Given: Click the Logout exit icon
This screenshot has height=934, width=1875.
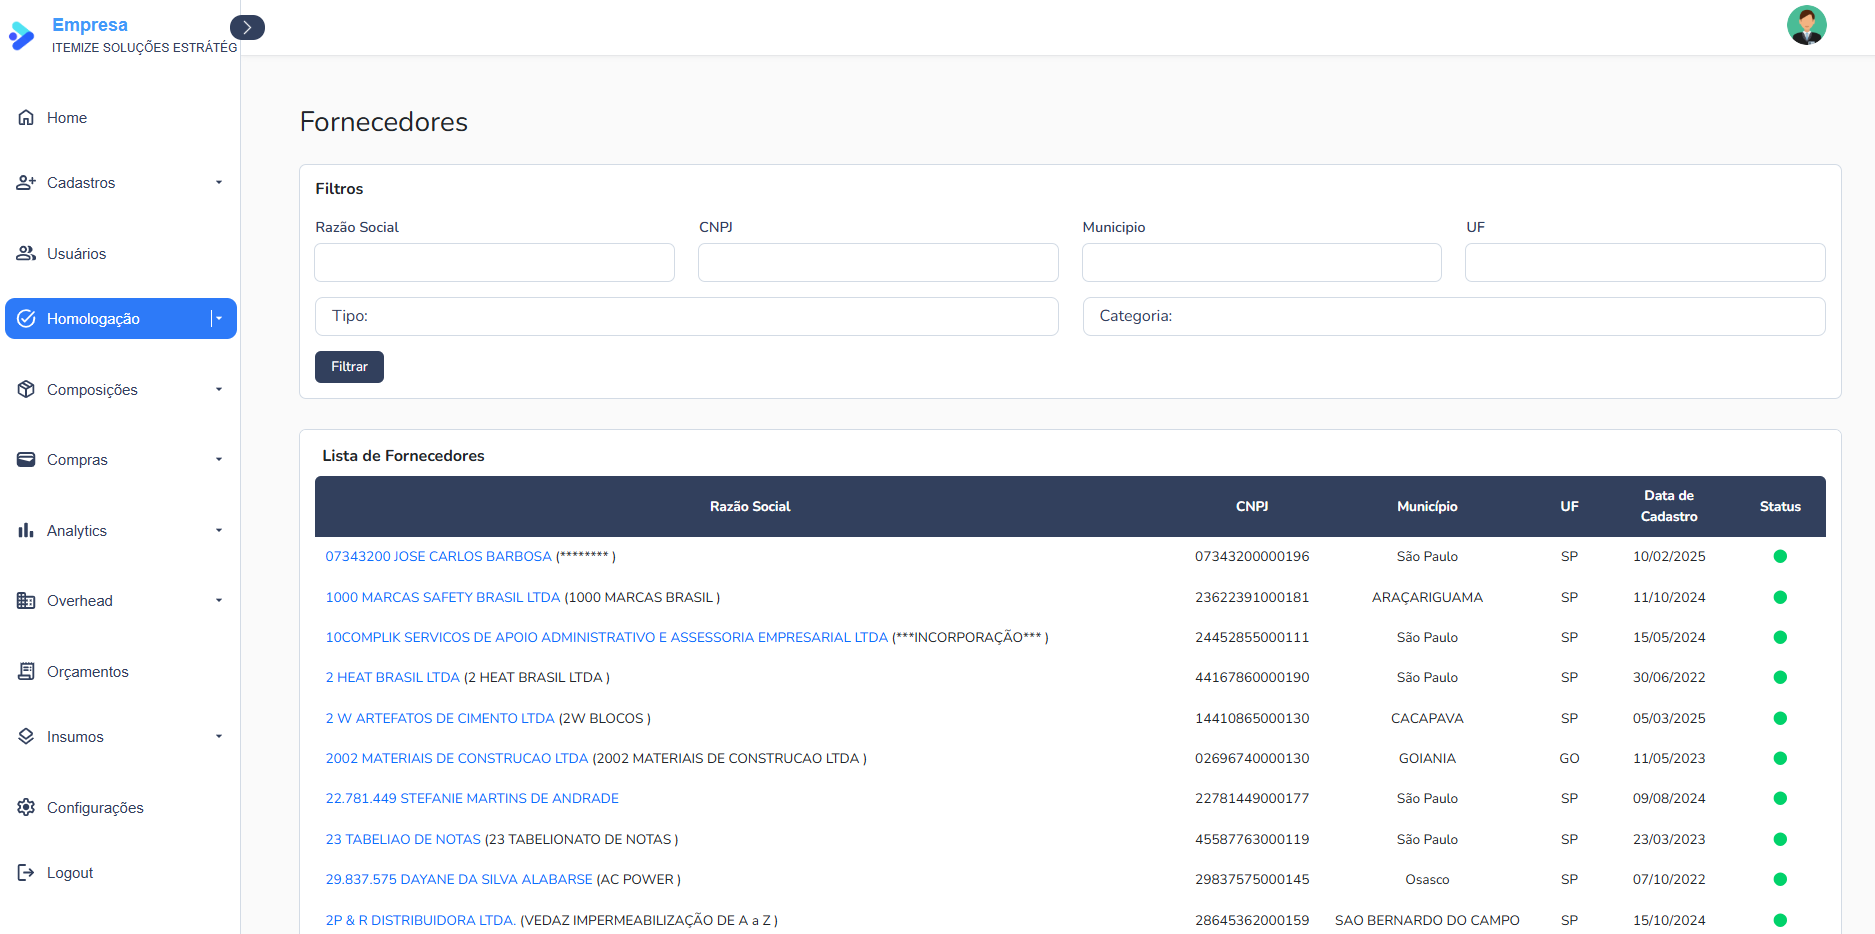Looking at the screenshot, I should (26, 872).
